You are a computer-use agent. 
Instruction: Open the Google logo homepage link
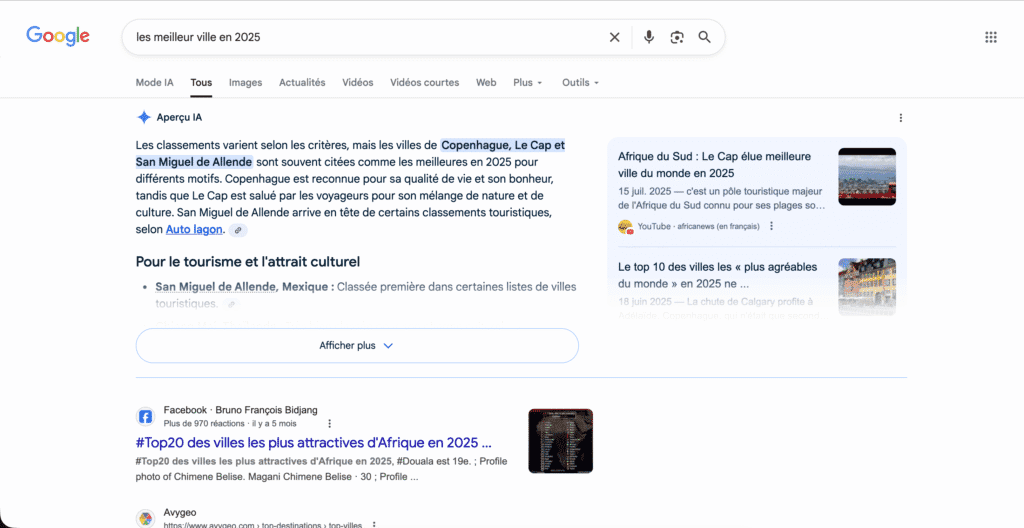pos(58,37)
